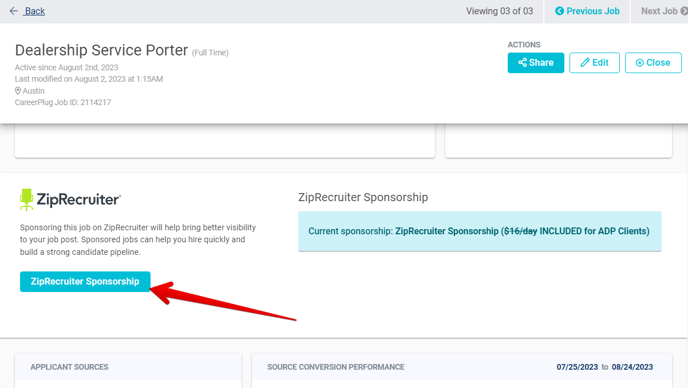Go to Previous Job
The width and height of the screenshot is (688, 388).
(x=587, y=11)
